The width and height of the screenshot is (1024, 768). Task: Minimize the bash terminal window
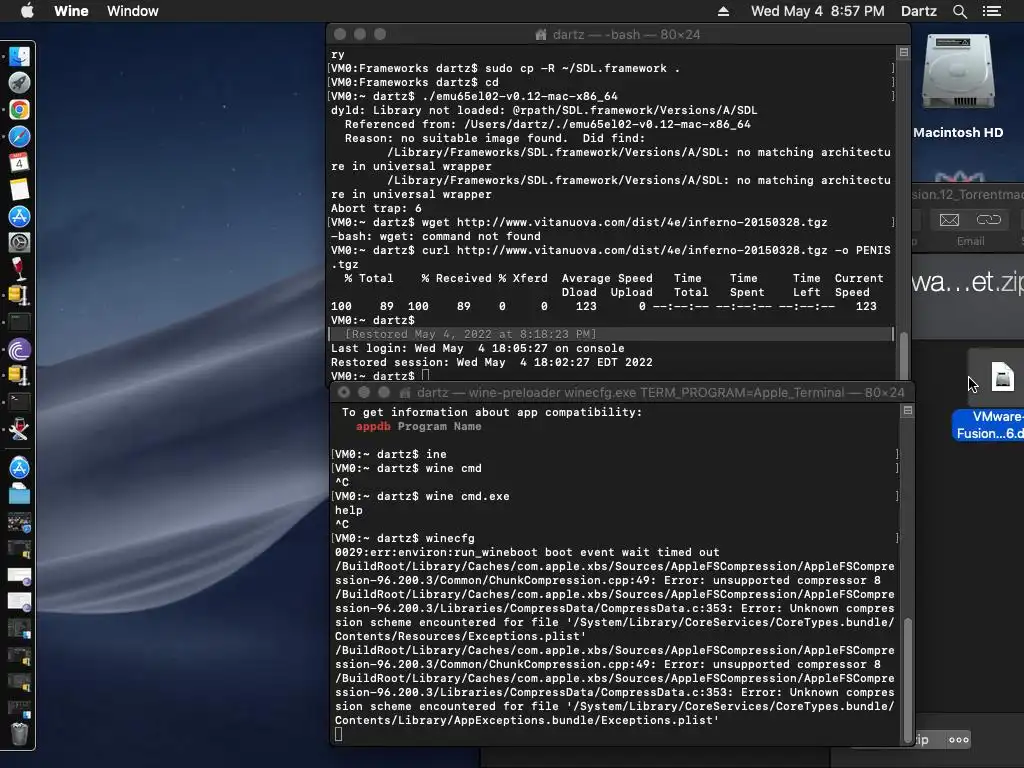[360, 35]
